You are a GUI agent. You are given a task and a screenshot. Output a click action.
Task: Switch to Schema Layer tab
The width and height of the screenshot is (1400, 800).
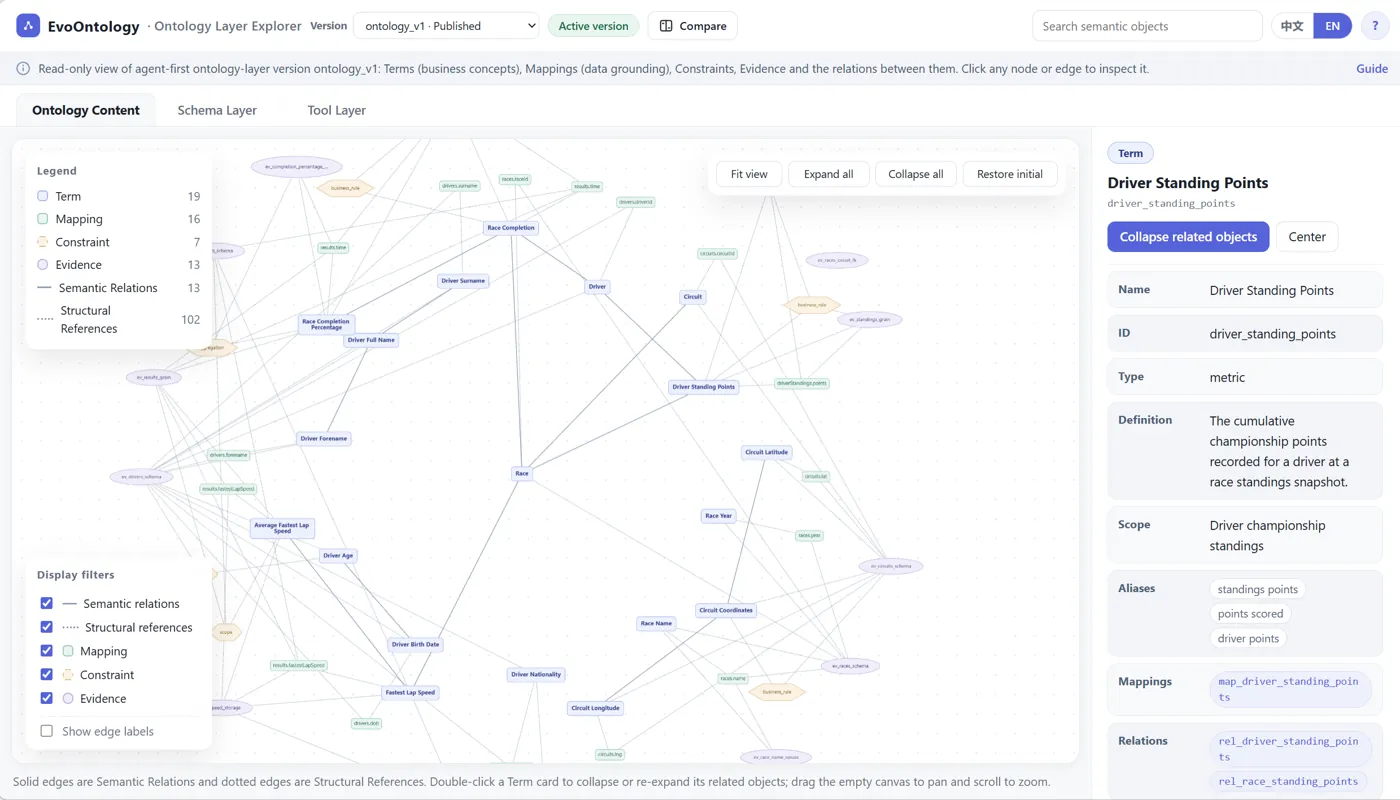(x=217, y=110)
